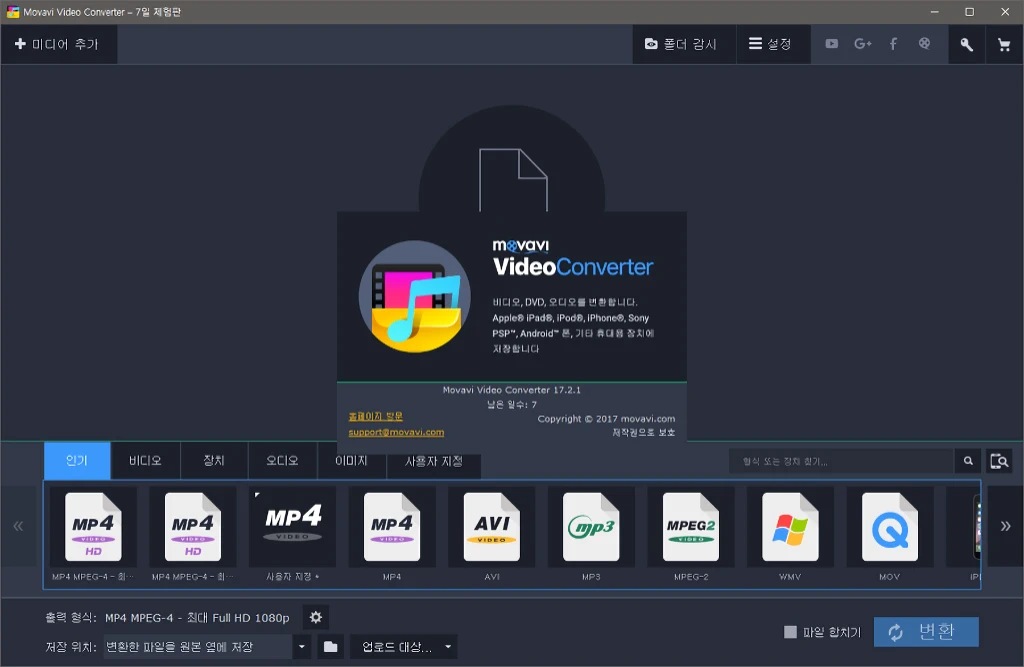Click the folder browse icon
This screenshot has width=1024, height=667.
click(330, 647)
